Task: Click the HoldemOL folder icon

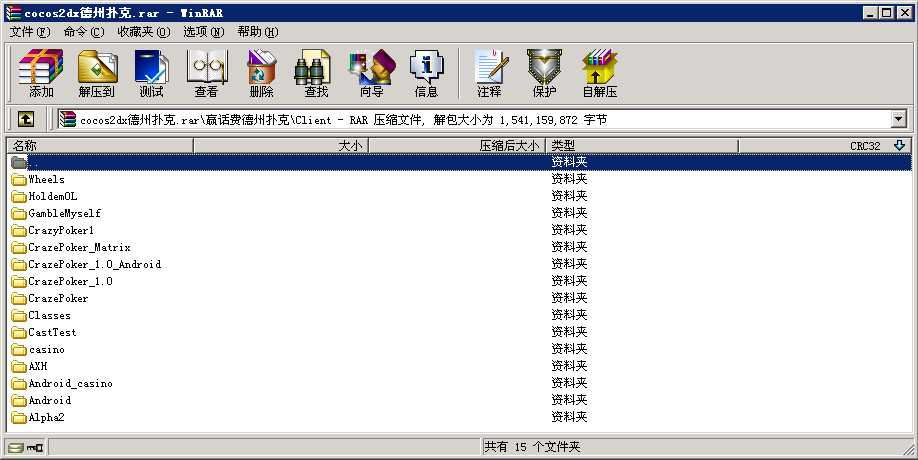Action: point(19,197)
